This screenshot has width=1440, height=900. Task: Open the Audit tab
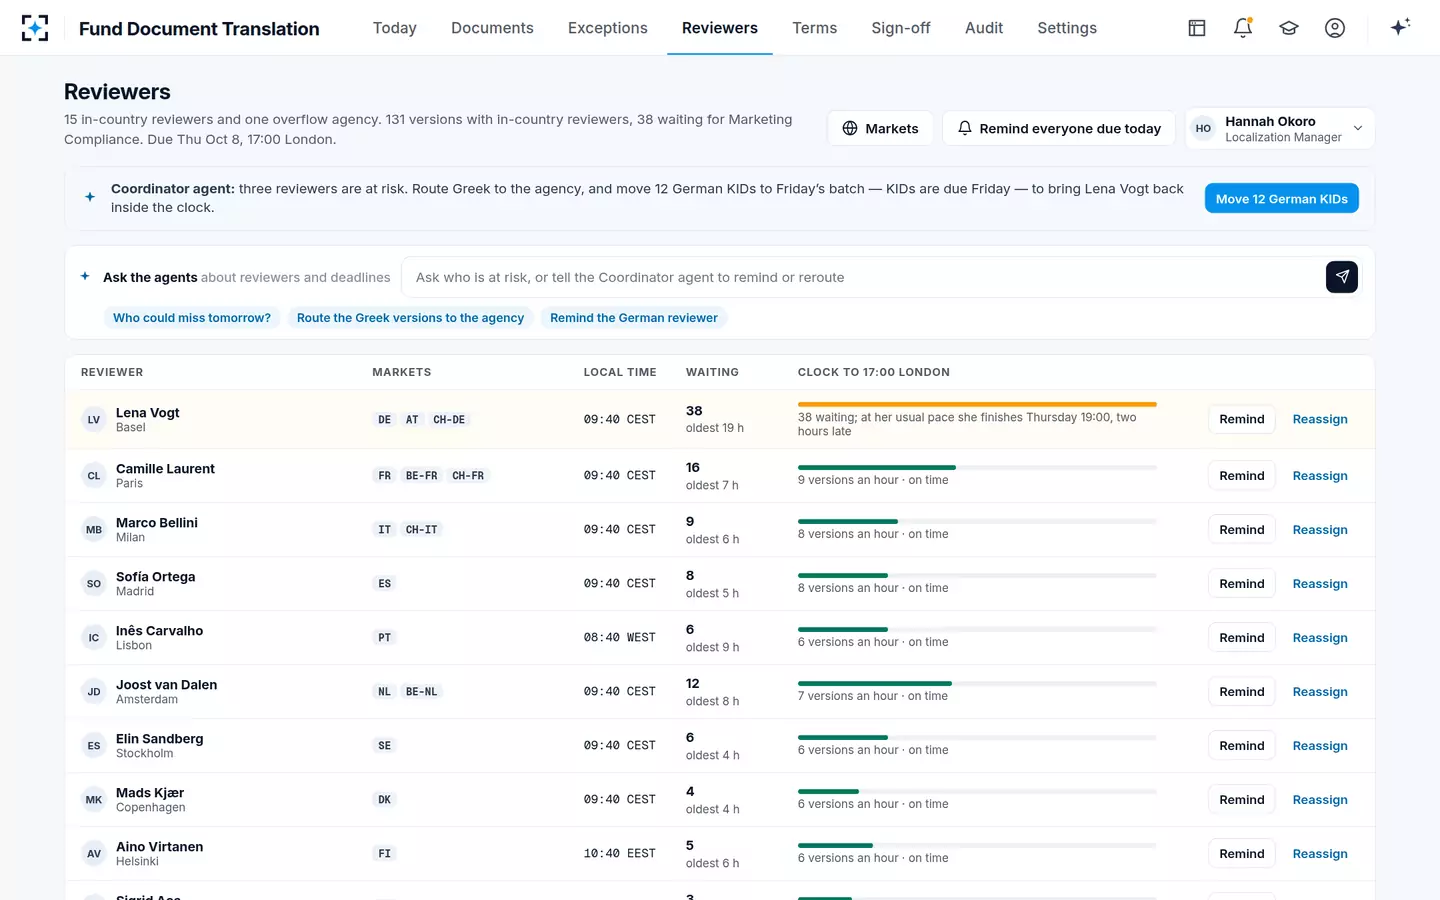(984, 28)
